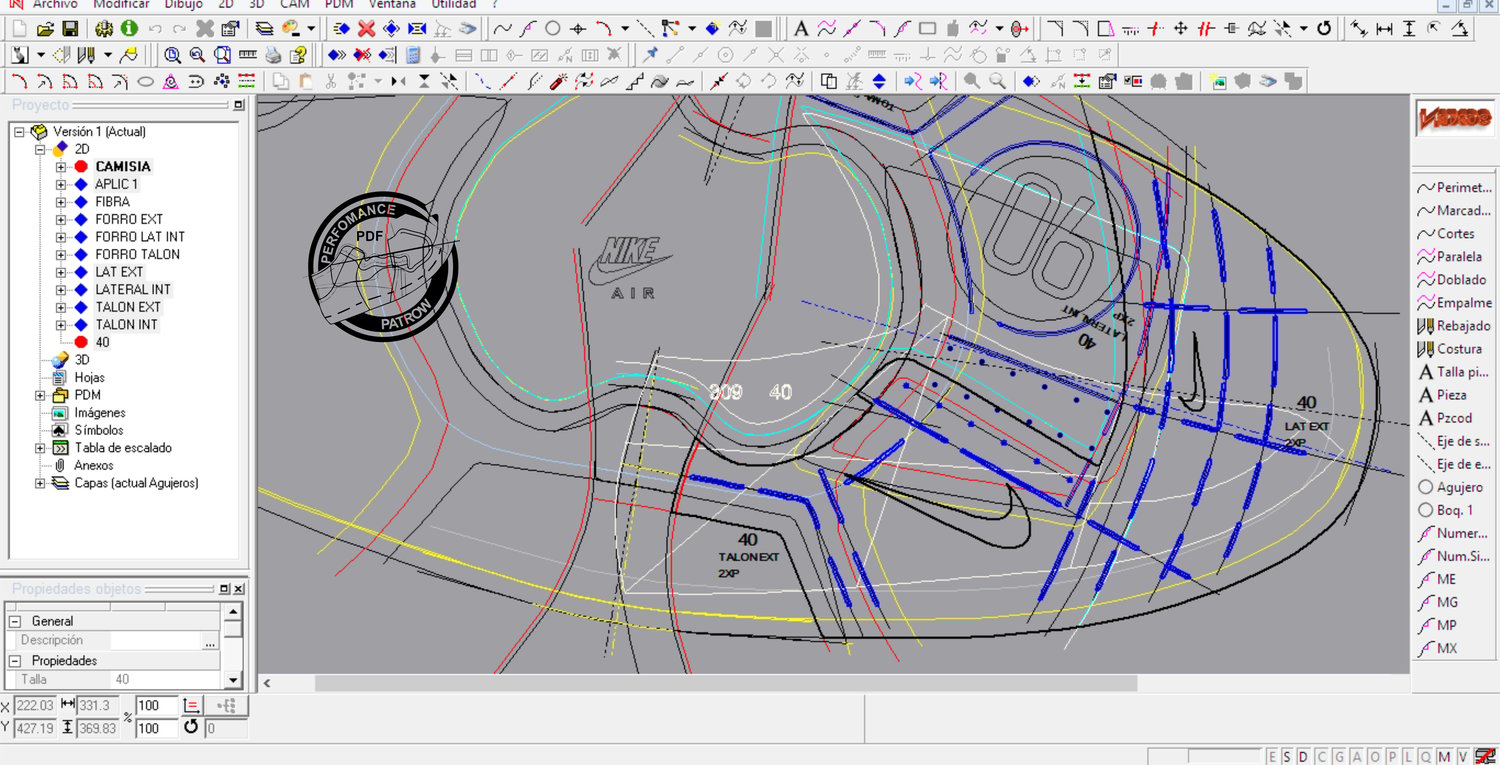Image resolution: width=1500 pixels, height=765 pixels.
Task: Toggle the L status bar indicator
Action: click(1409, 756)
